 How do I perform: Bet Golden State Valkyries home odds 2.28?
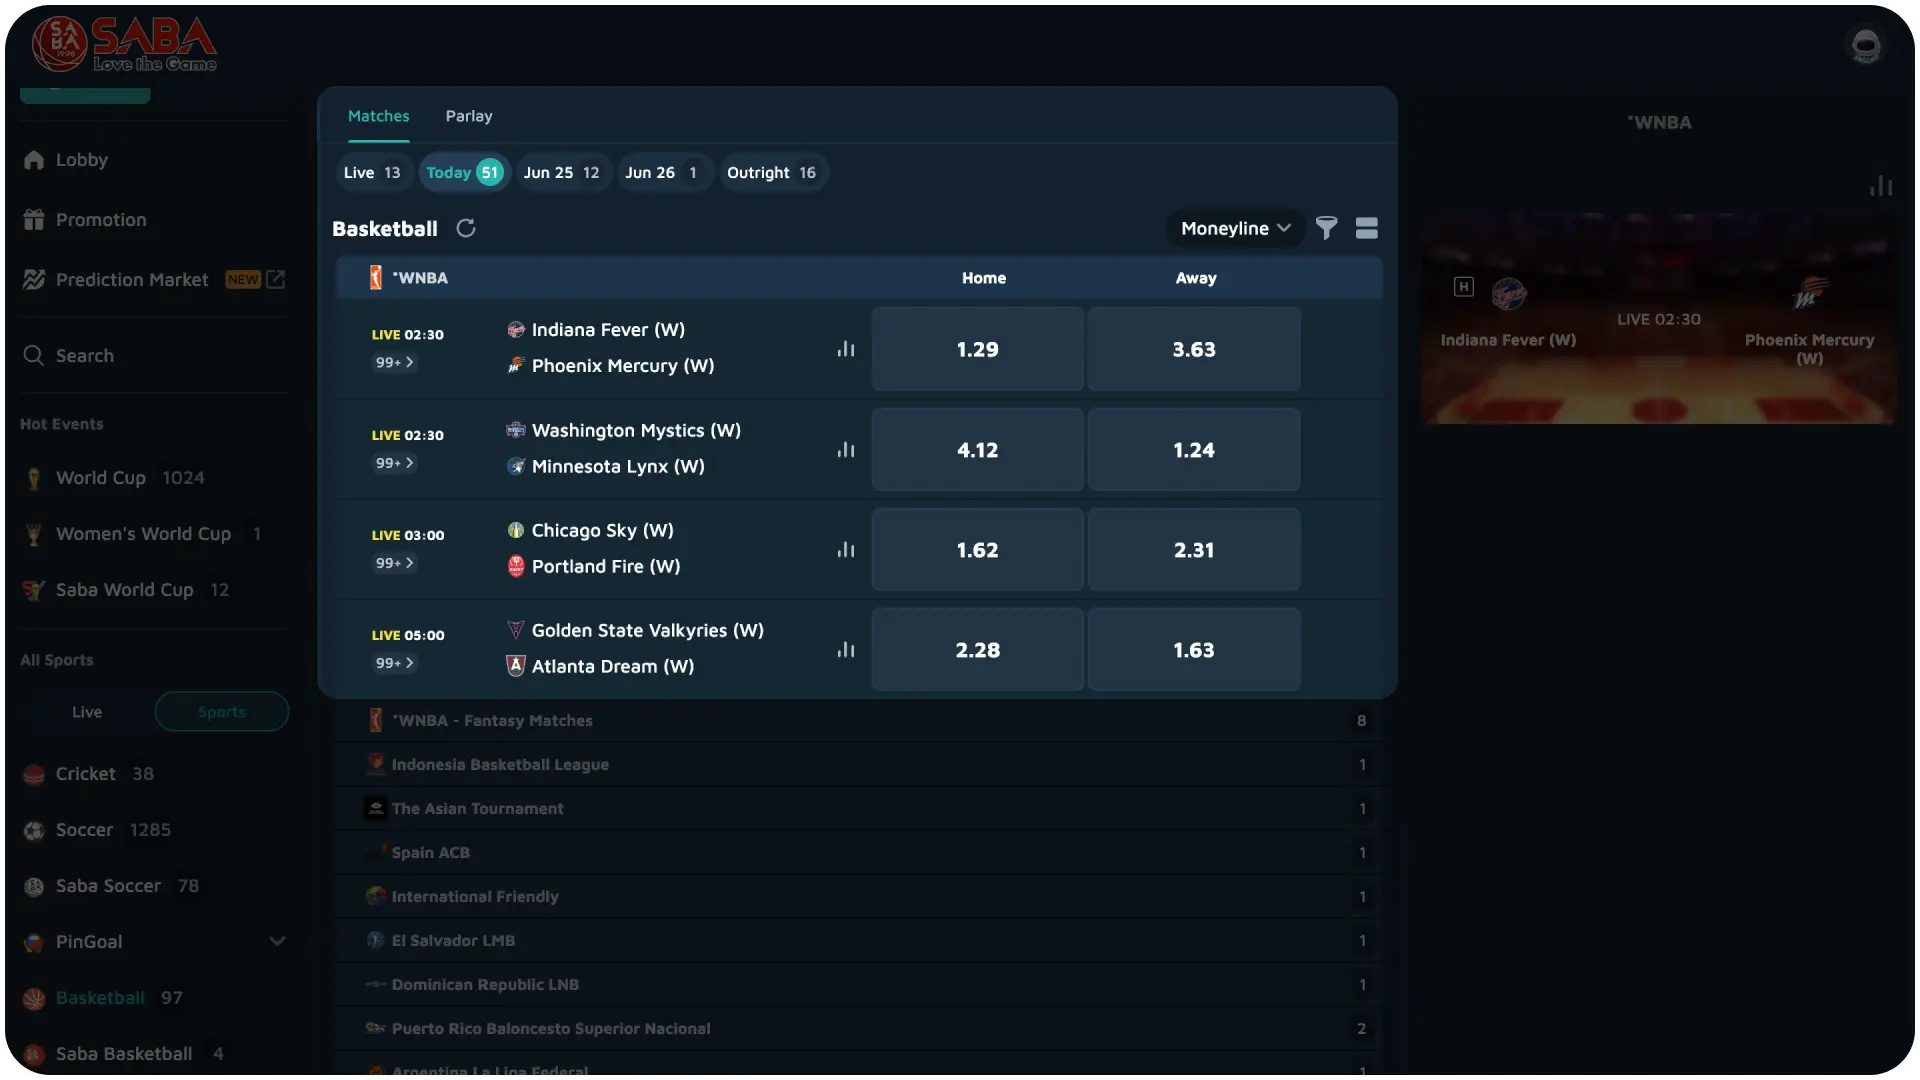[977, 650]
